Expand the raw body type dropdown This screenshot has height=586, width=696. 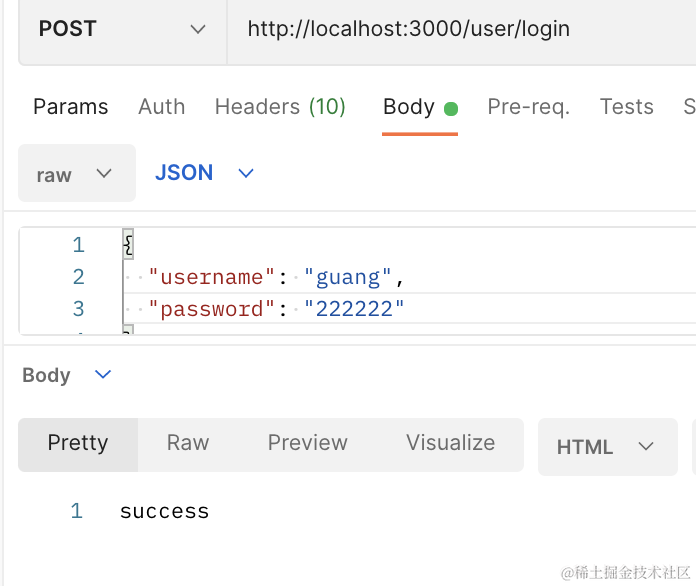point(76,174)
